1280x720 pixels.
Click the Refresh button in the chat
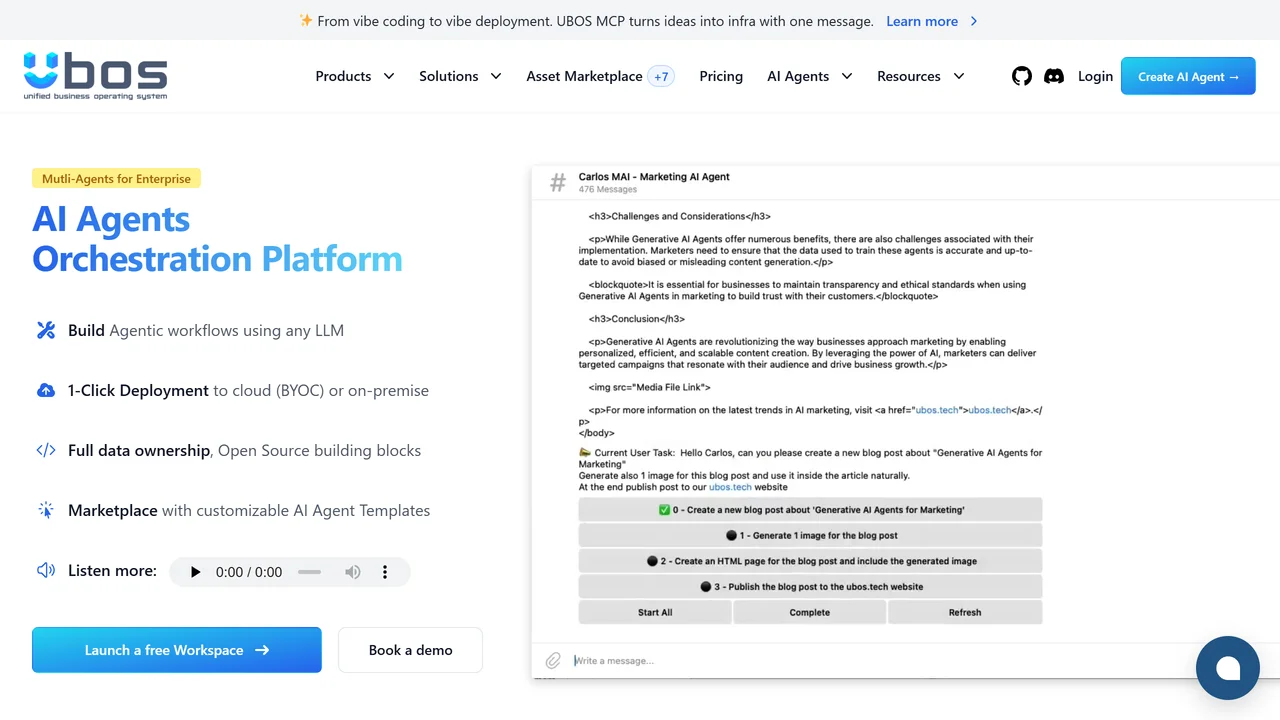pyautogui.click(x=965, y=612)
